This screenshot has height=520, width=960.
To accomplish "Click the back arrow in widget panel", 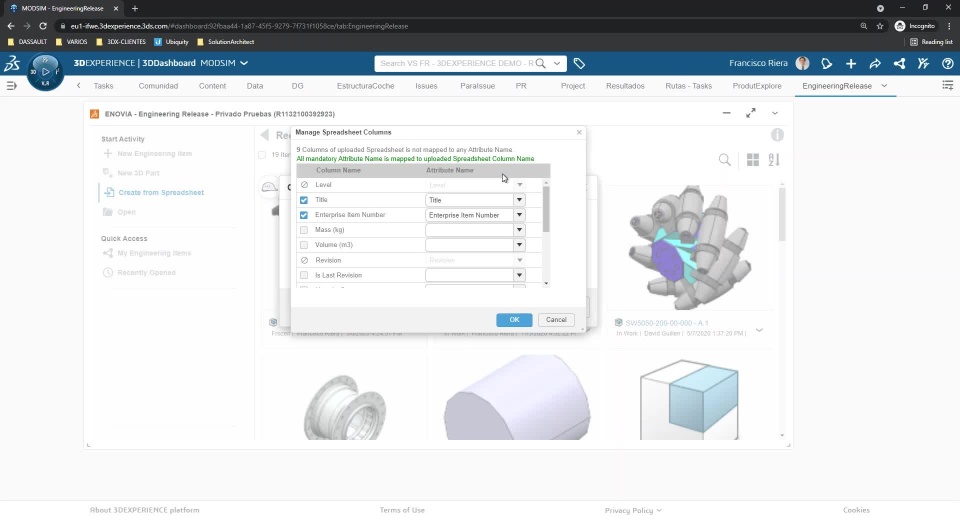I will point(264,135).
